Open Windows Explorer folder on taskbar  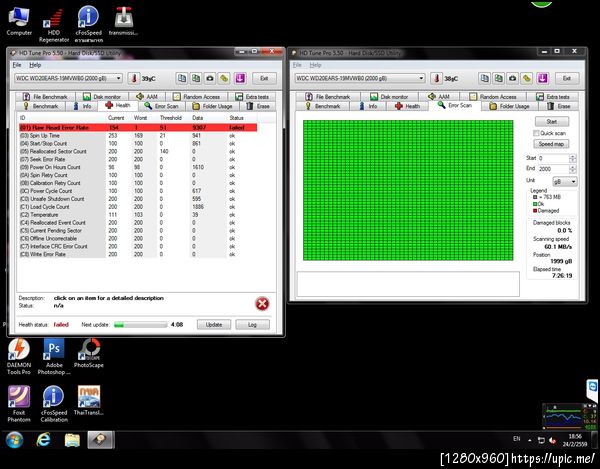pyautogui.click(x=72, y=440)
